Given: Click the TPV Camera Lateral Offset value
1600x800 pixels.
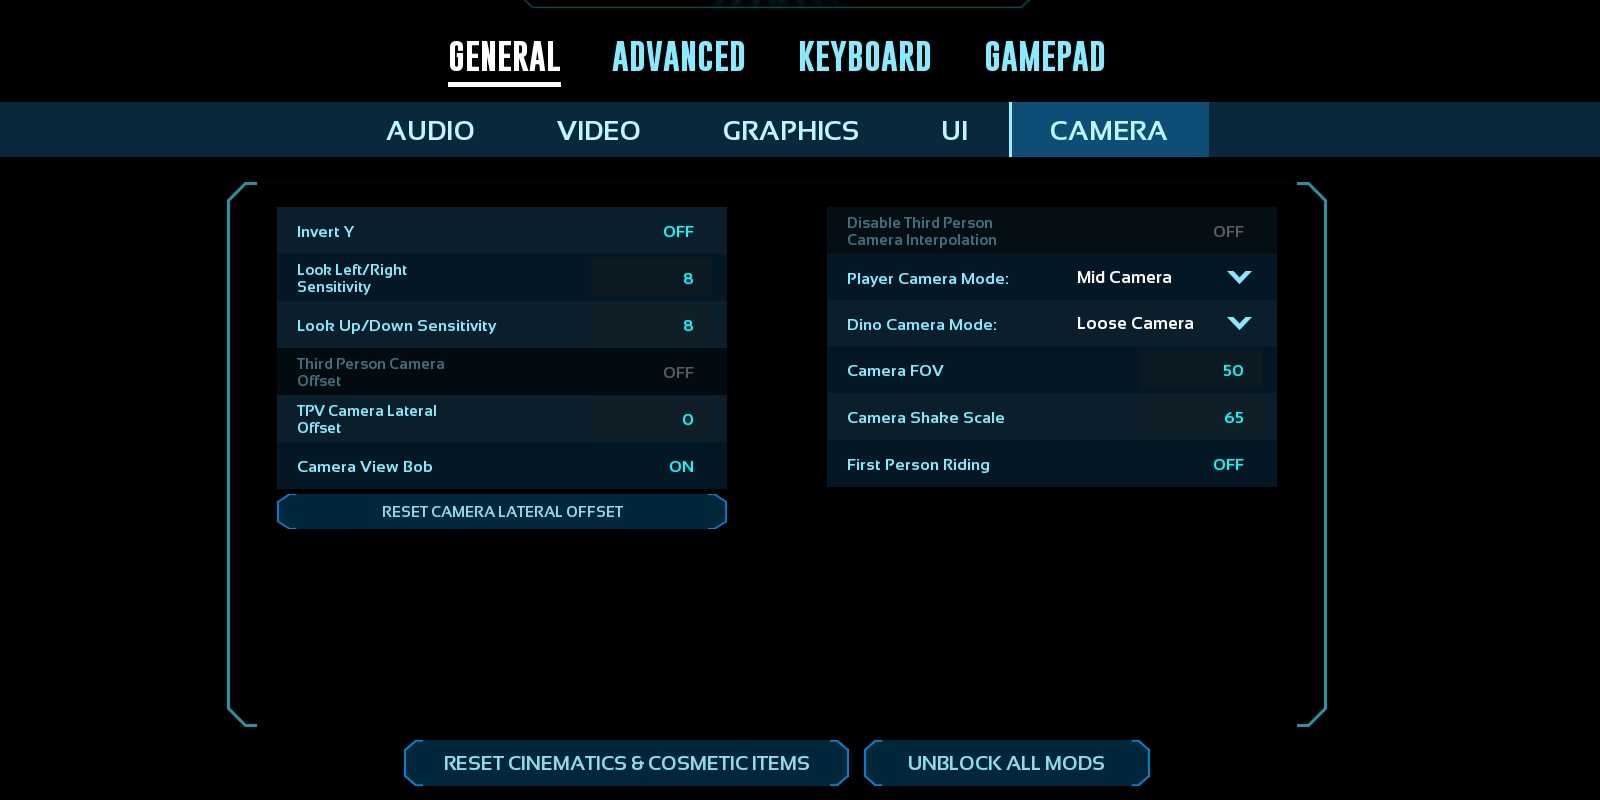Looking at the screenshot, I should tap(651, 419).
